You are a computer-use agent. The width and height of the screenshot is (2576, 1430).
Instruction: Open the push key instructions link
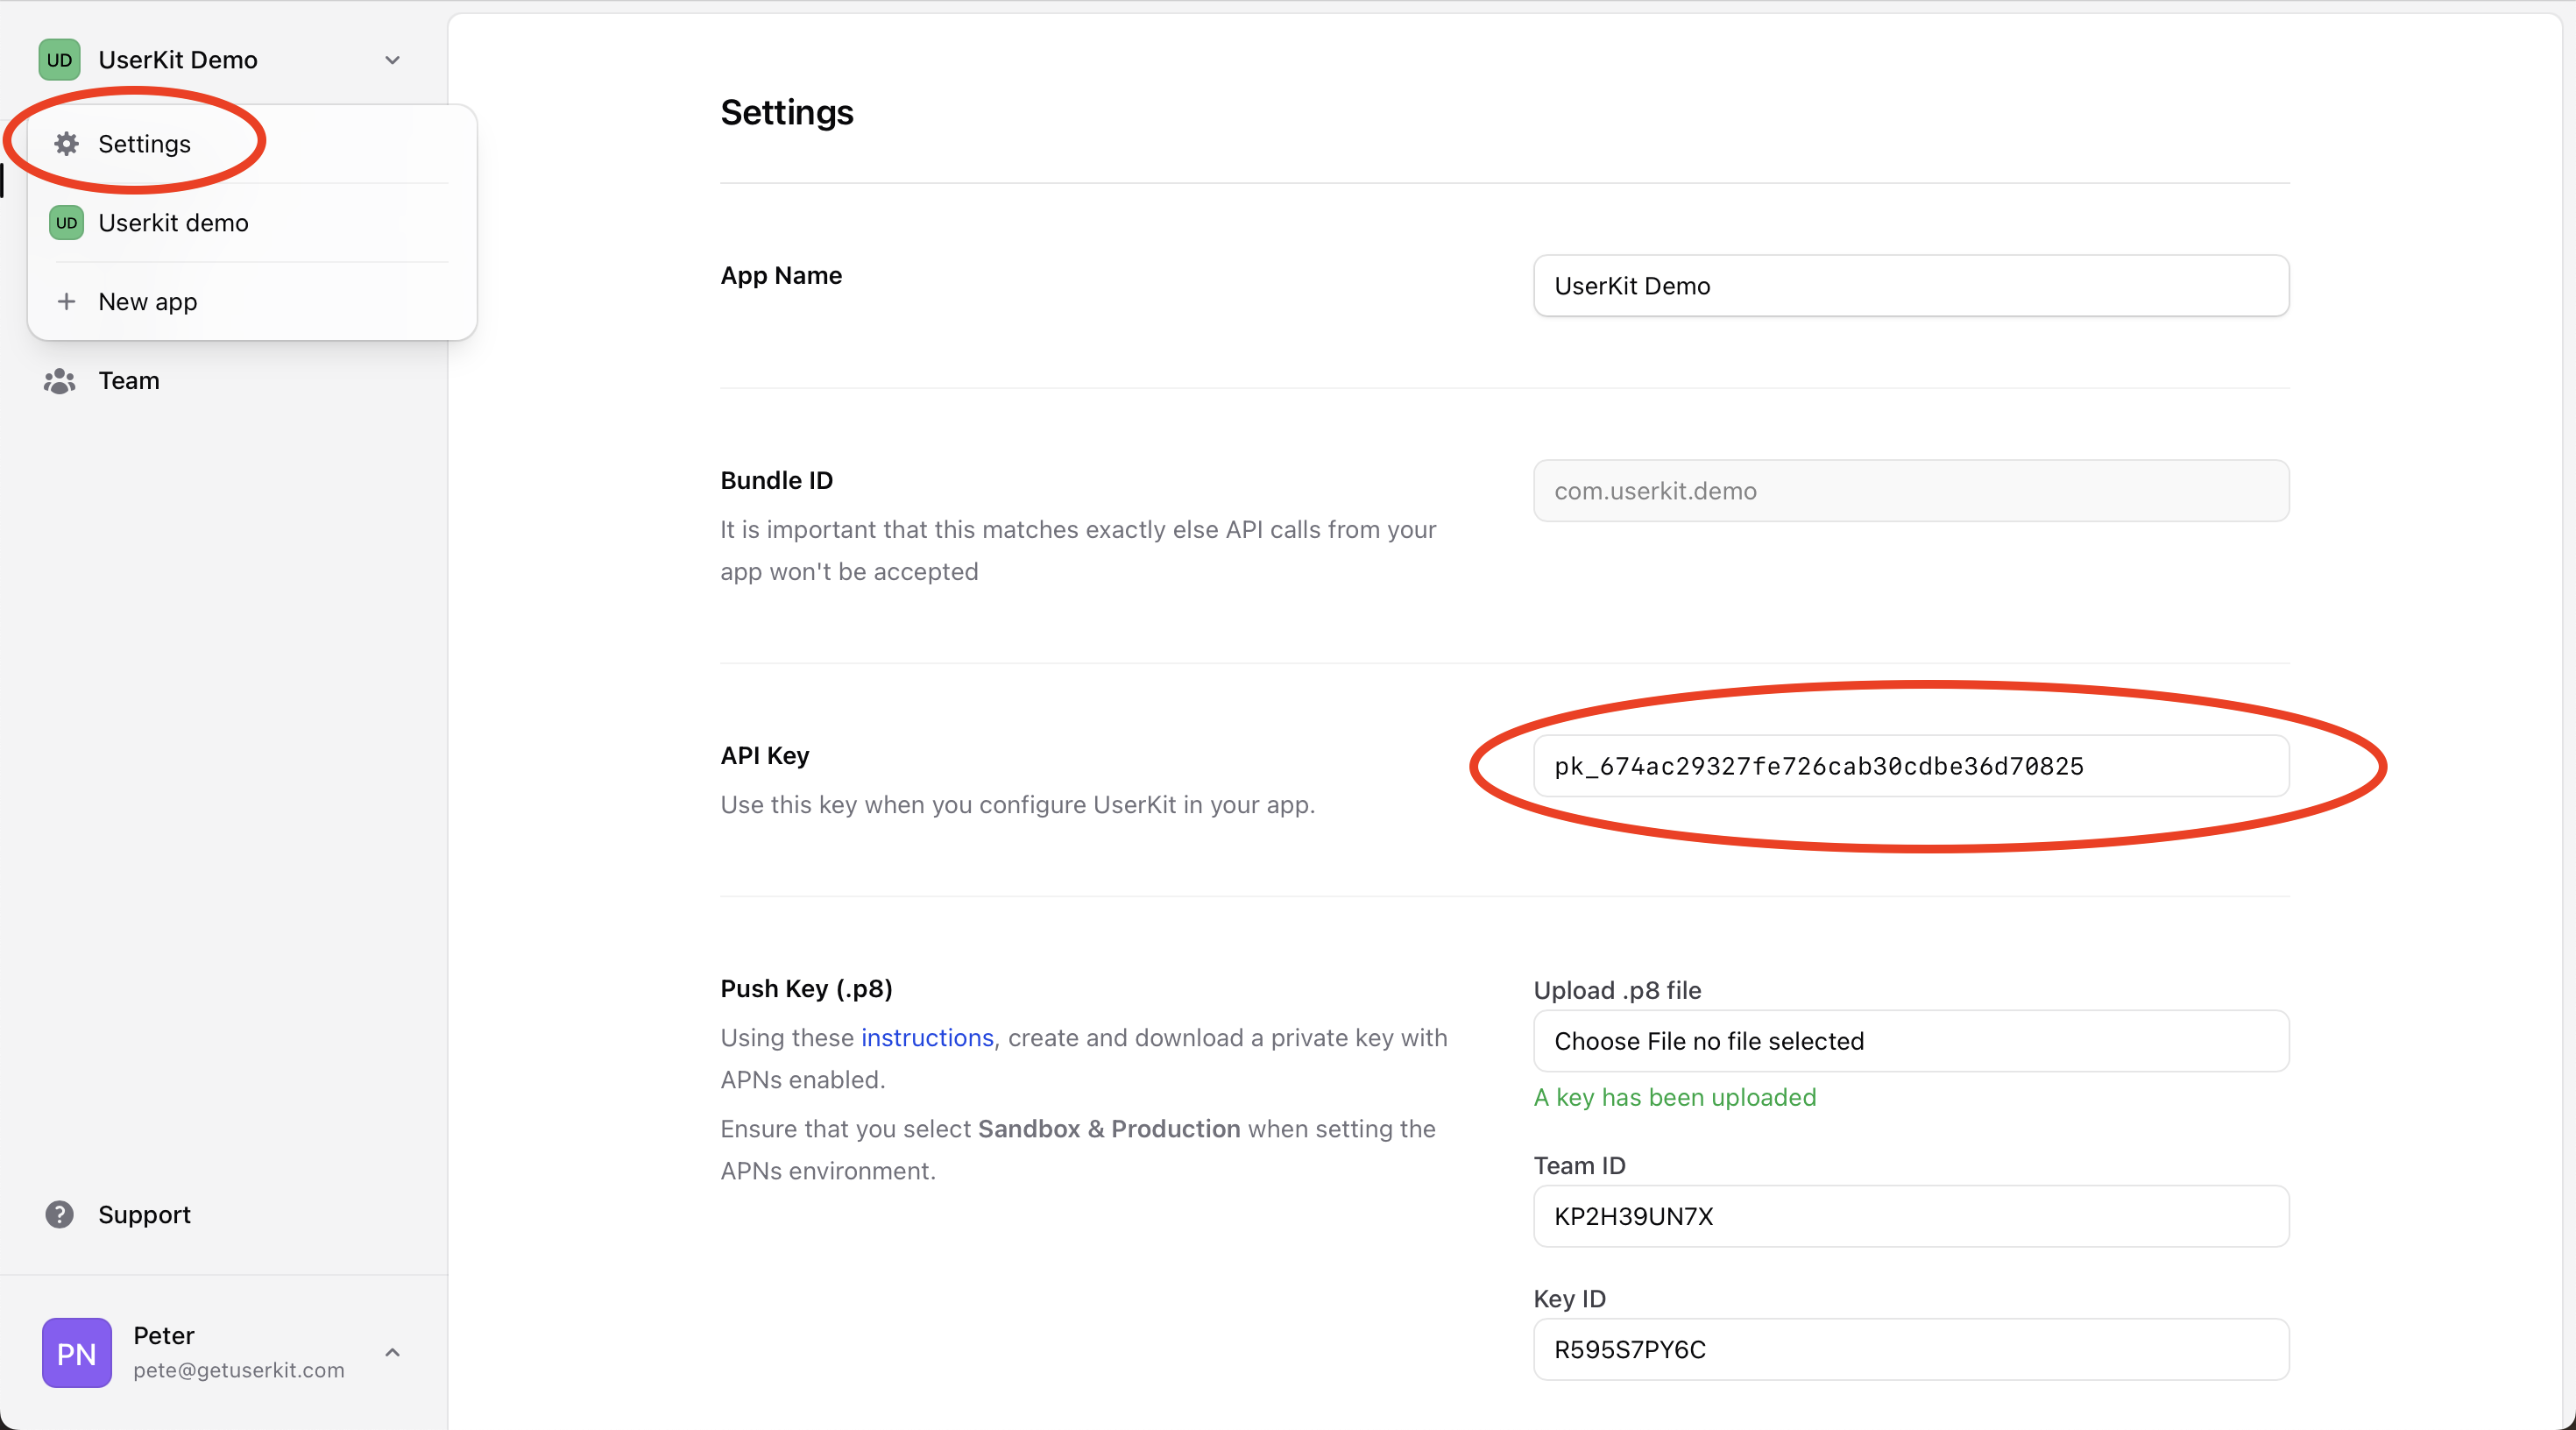[927, 1037]
